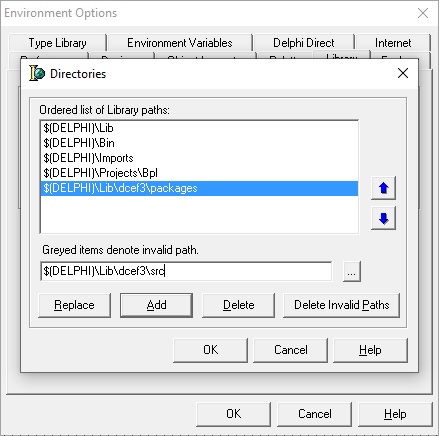Viewport: 439px width, 436px height.
Task: Move selected path down with blue arrow
Action: pyautogui.click(x=383, y=218)
